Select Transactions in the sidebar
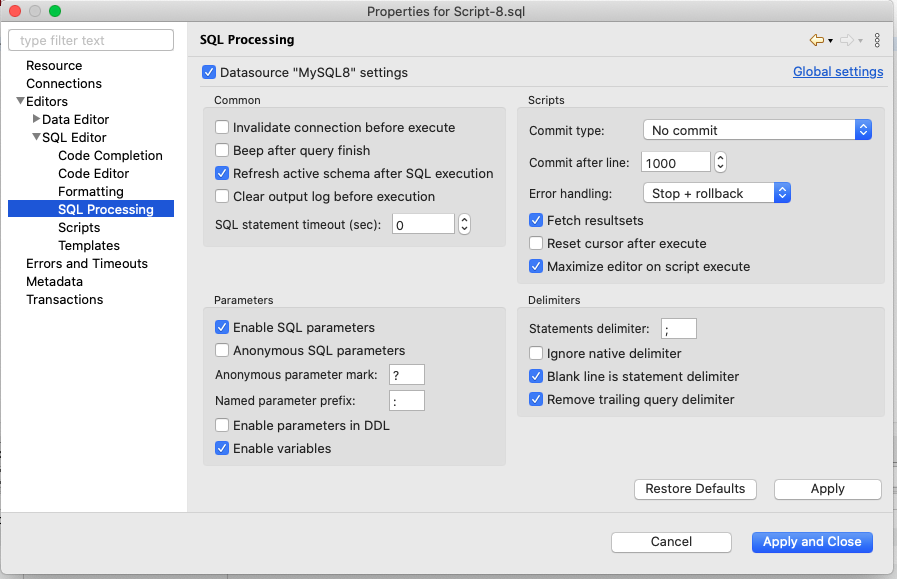 64,299
